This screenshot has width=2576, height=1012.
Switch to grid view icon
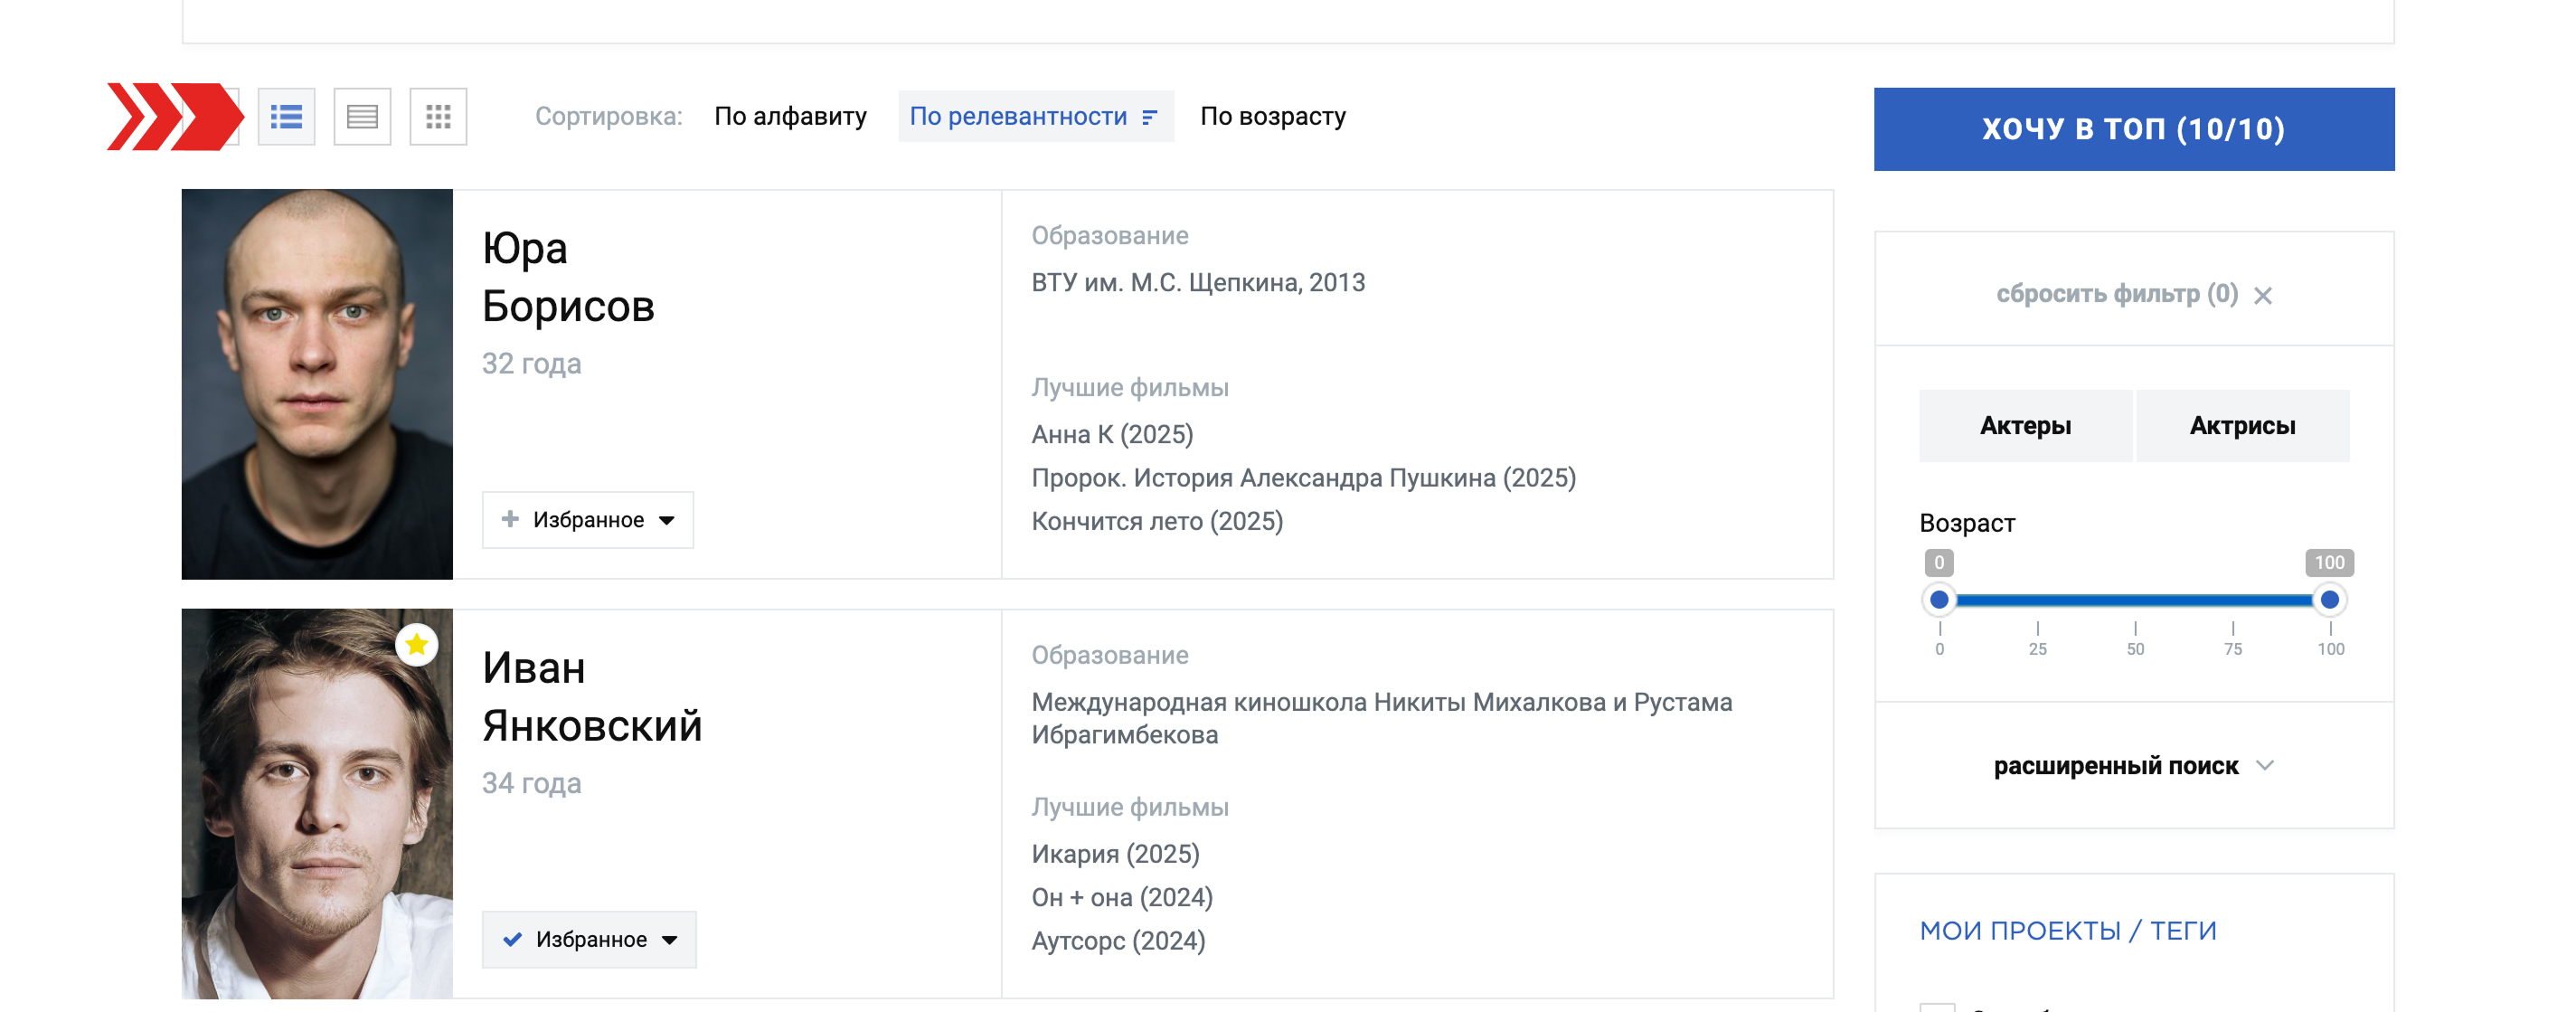438,117
